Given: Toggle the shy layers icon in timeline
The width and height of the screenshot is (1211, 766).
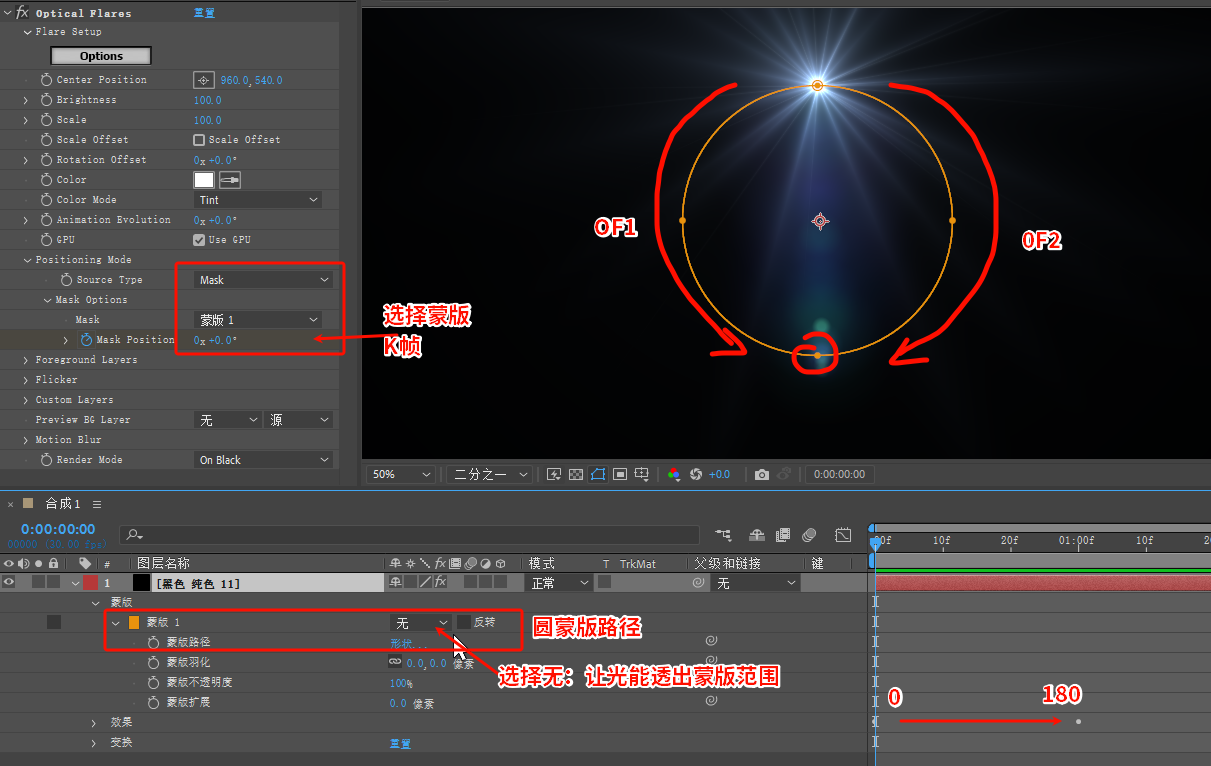Looking at the screenshot, I should click(x=757, y=535).
